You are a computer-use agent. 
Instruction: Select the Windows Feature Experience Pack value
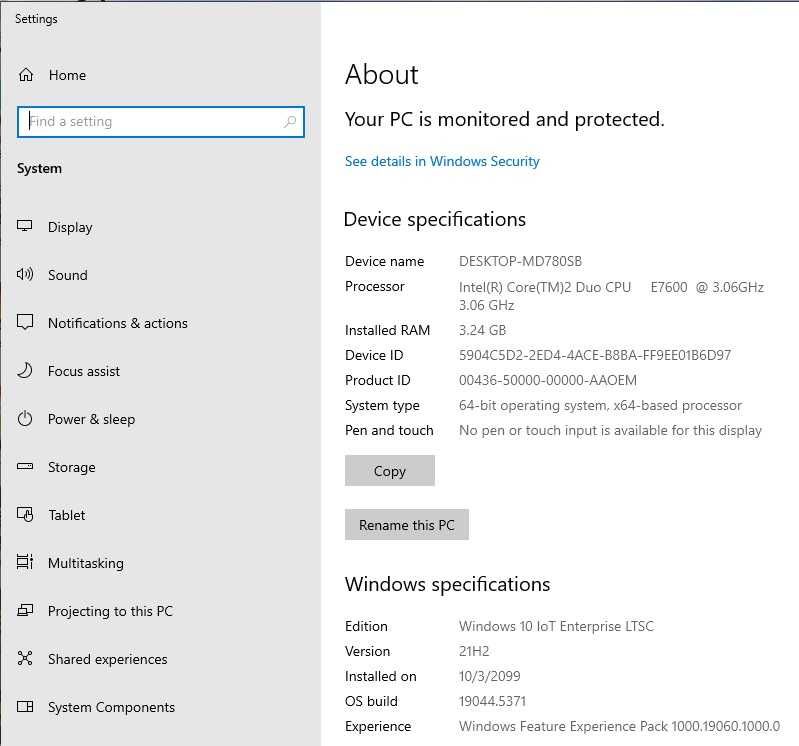point(619,726)
